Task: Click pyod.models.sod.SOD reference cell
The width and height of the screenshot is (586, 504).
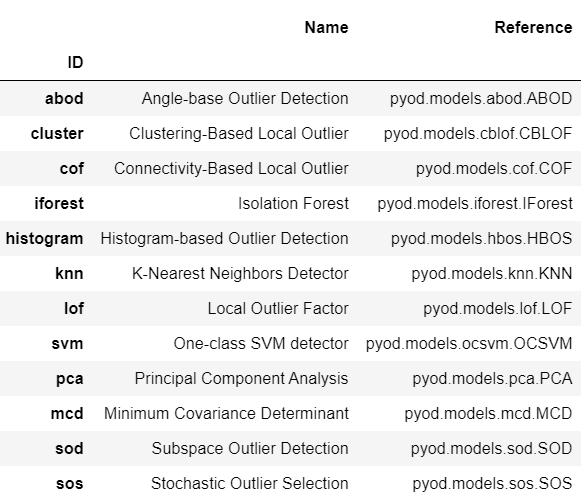Action: [491, 448]
